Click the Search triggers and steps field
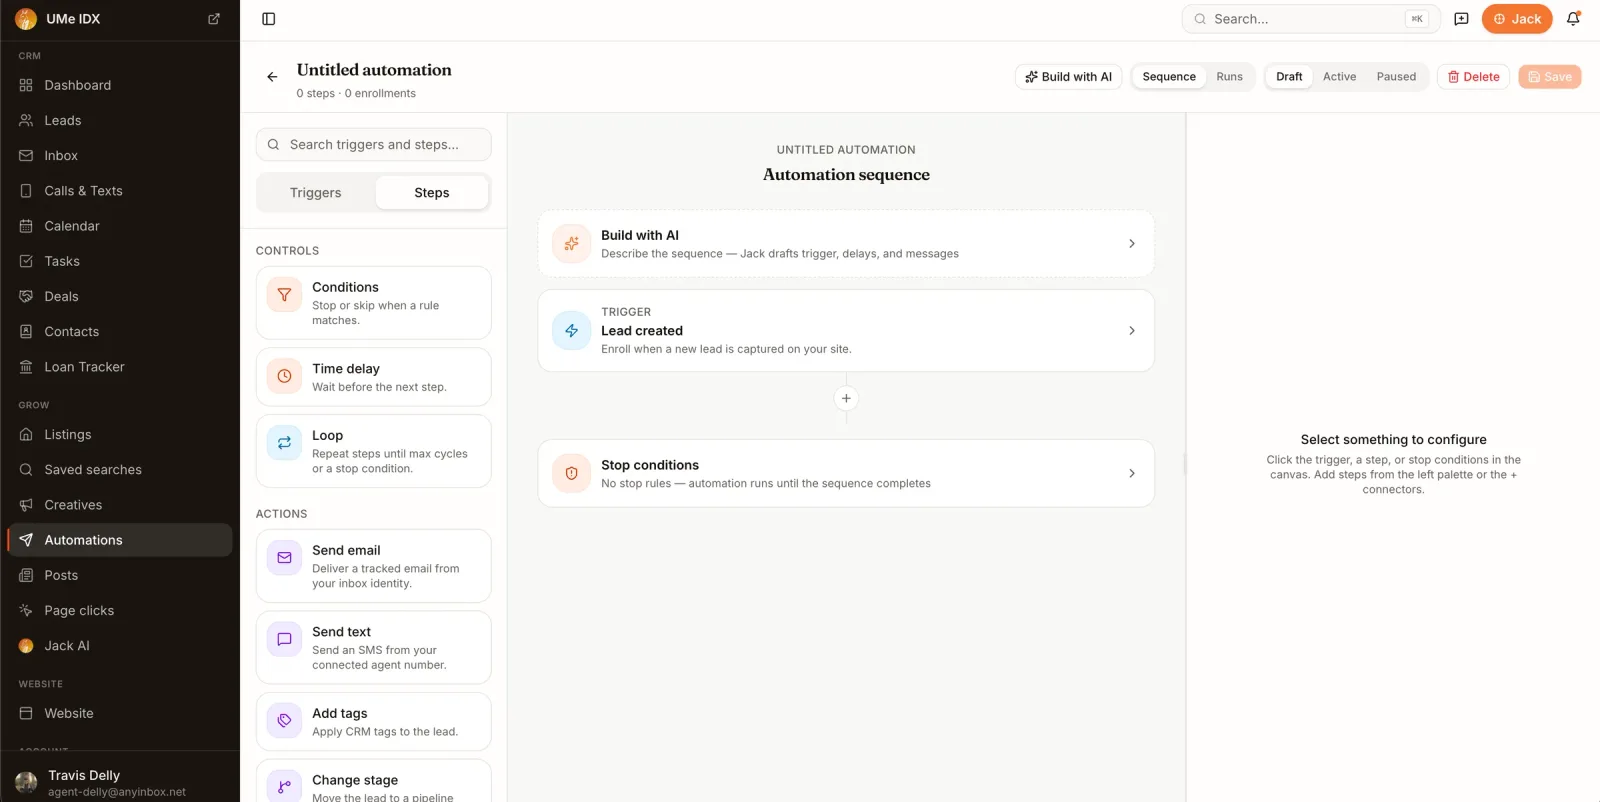 click(x=374, y=145)
